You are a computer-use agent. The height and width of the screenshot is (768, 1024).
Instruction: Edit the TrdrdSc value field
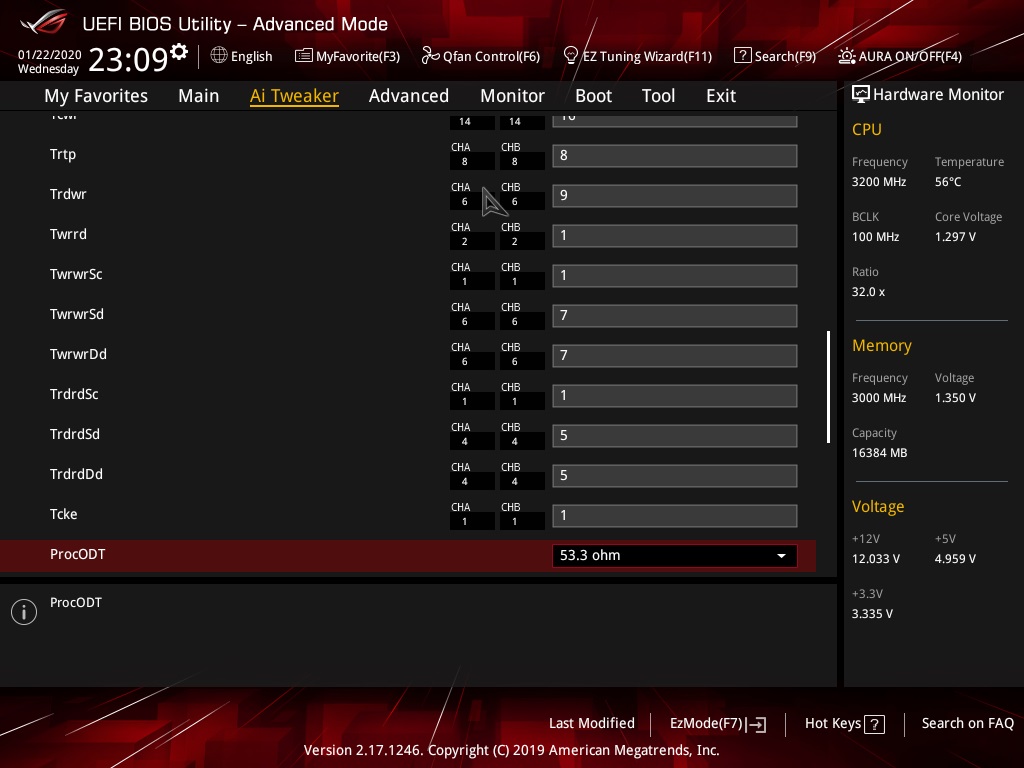tap(675, 396)
